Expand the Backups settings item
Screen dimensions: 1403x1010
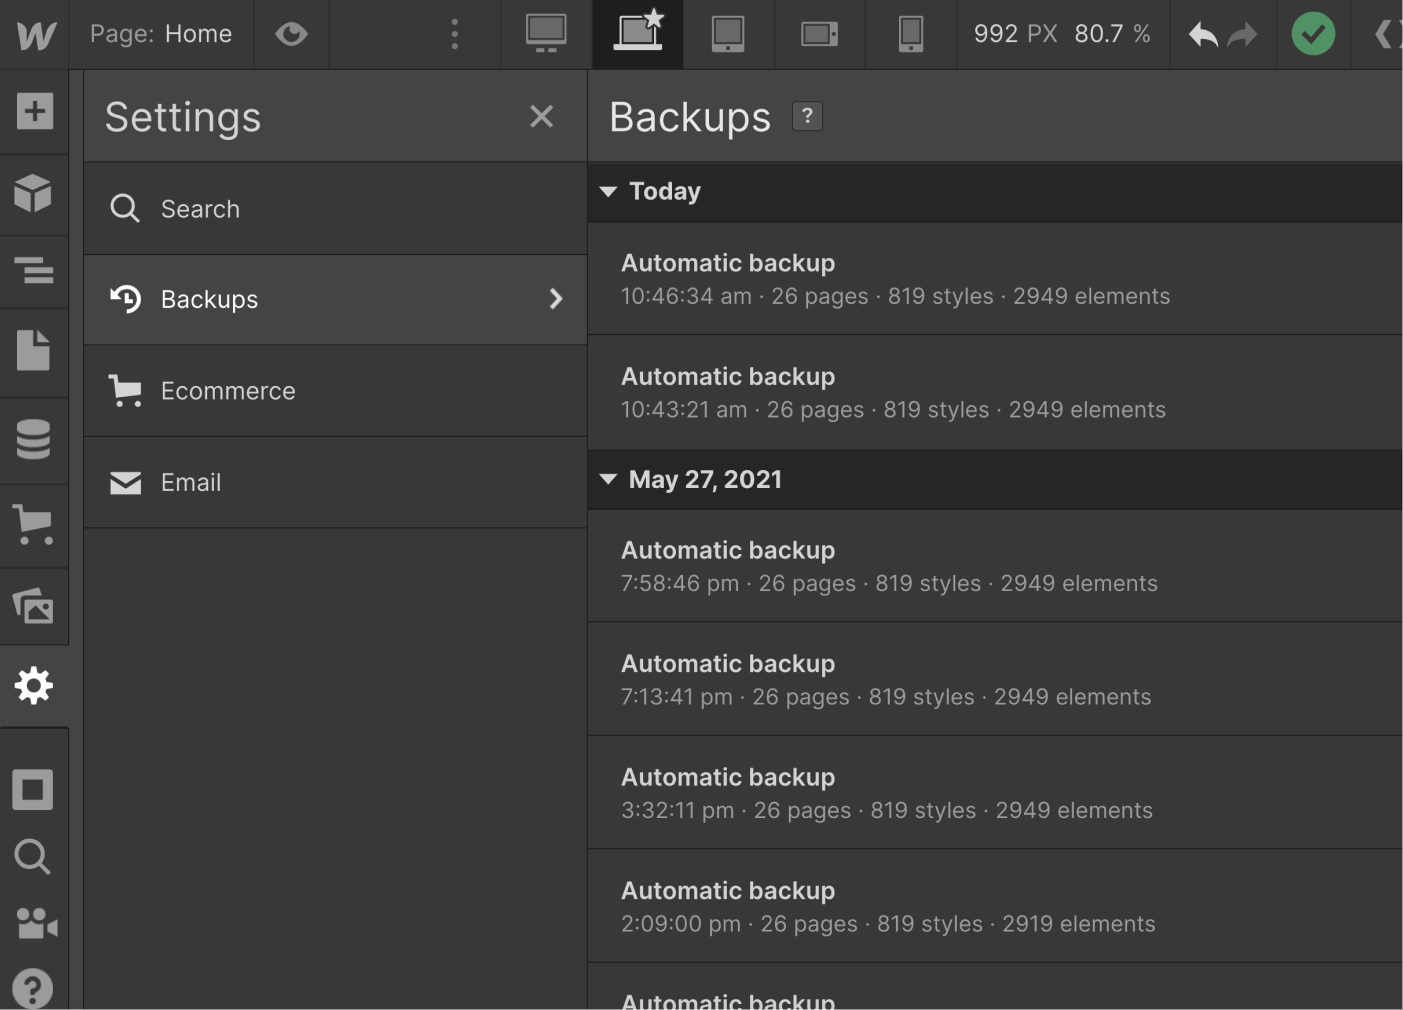(556, 298)
